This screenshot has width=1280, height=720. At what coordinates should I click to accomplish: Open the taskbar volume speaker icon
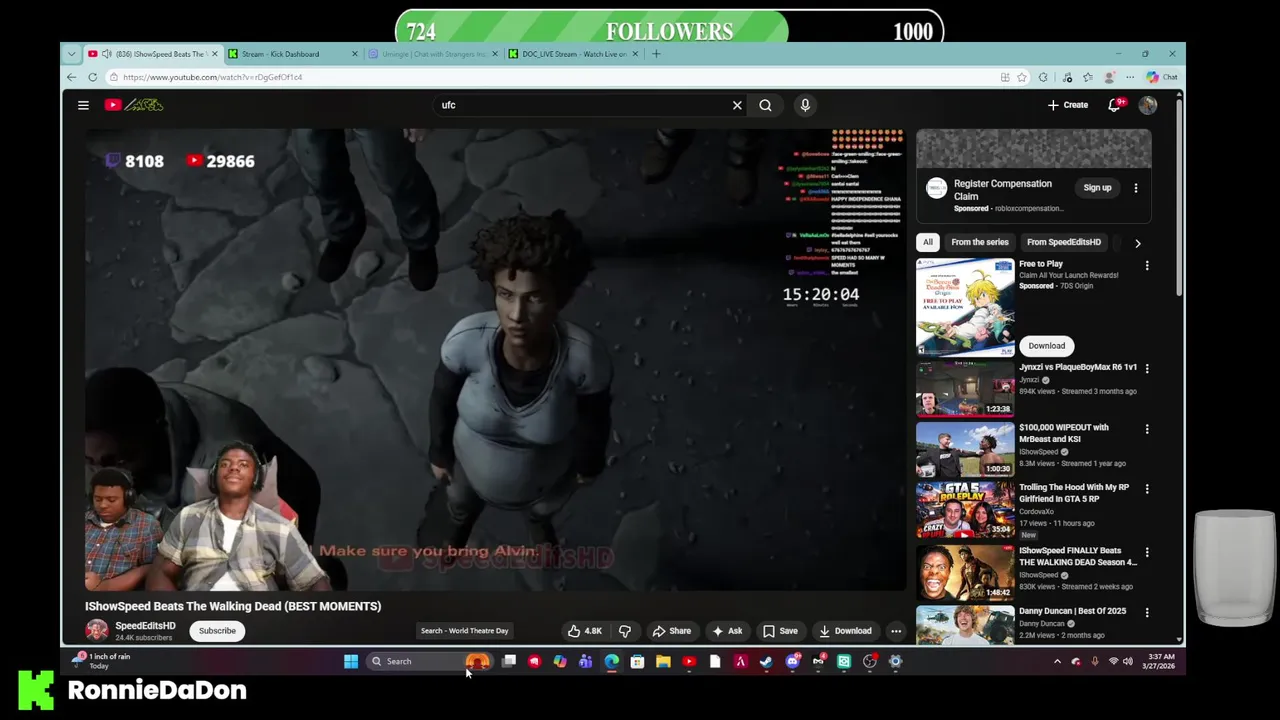point(1128,661)
